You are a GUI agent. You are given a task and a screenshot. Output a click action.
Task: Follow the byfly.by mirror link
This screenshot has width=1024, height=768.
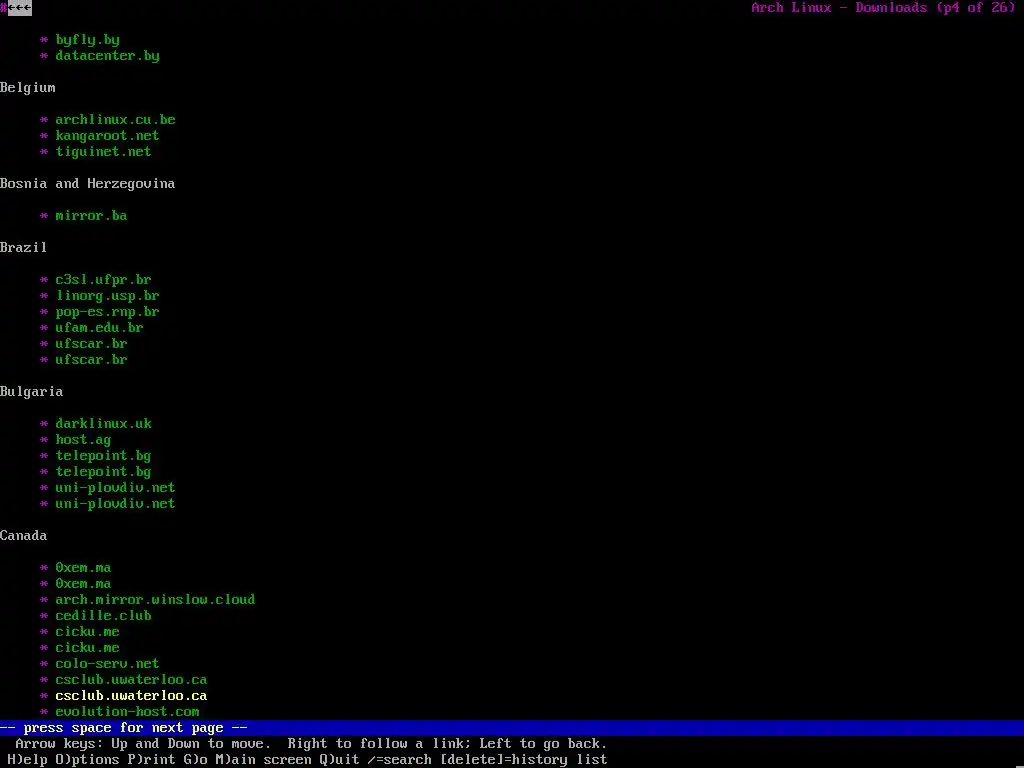point(88,40)
